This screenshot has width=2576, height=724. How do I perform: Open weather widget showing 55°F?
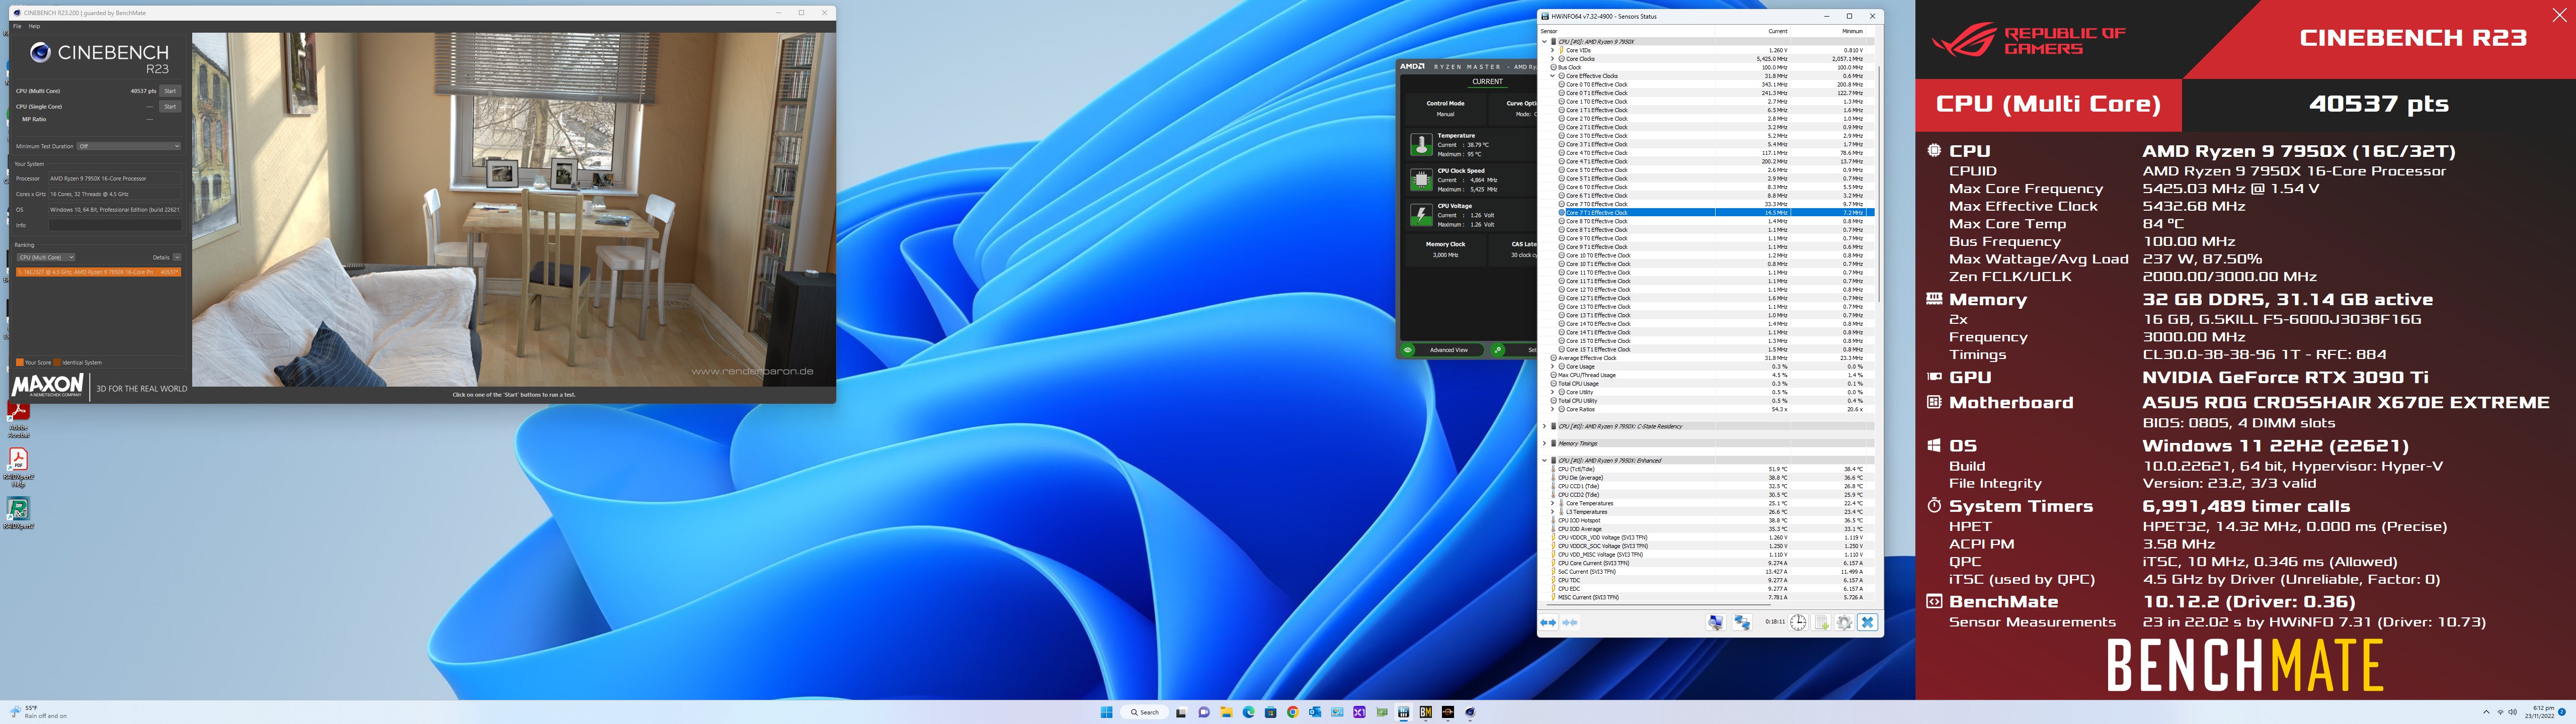pos(38,712)
